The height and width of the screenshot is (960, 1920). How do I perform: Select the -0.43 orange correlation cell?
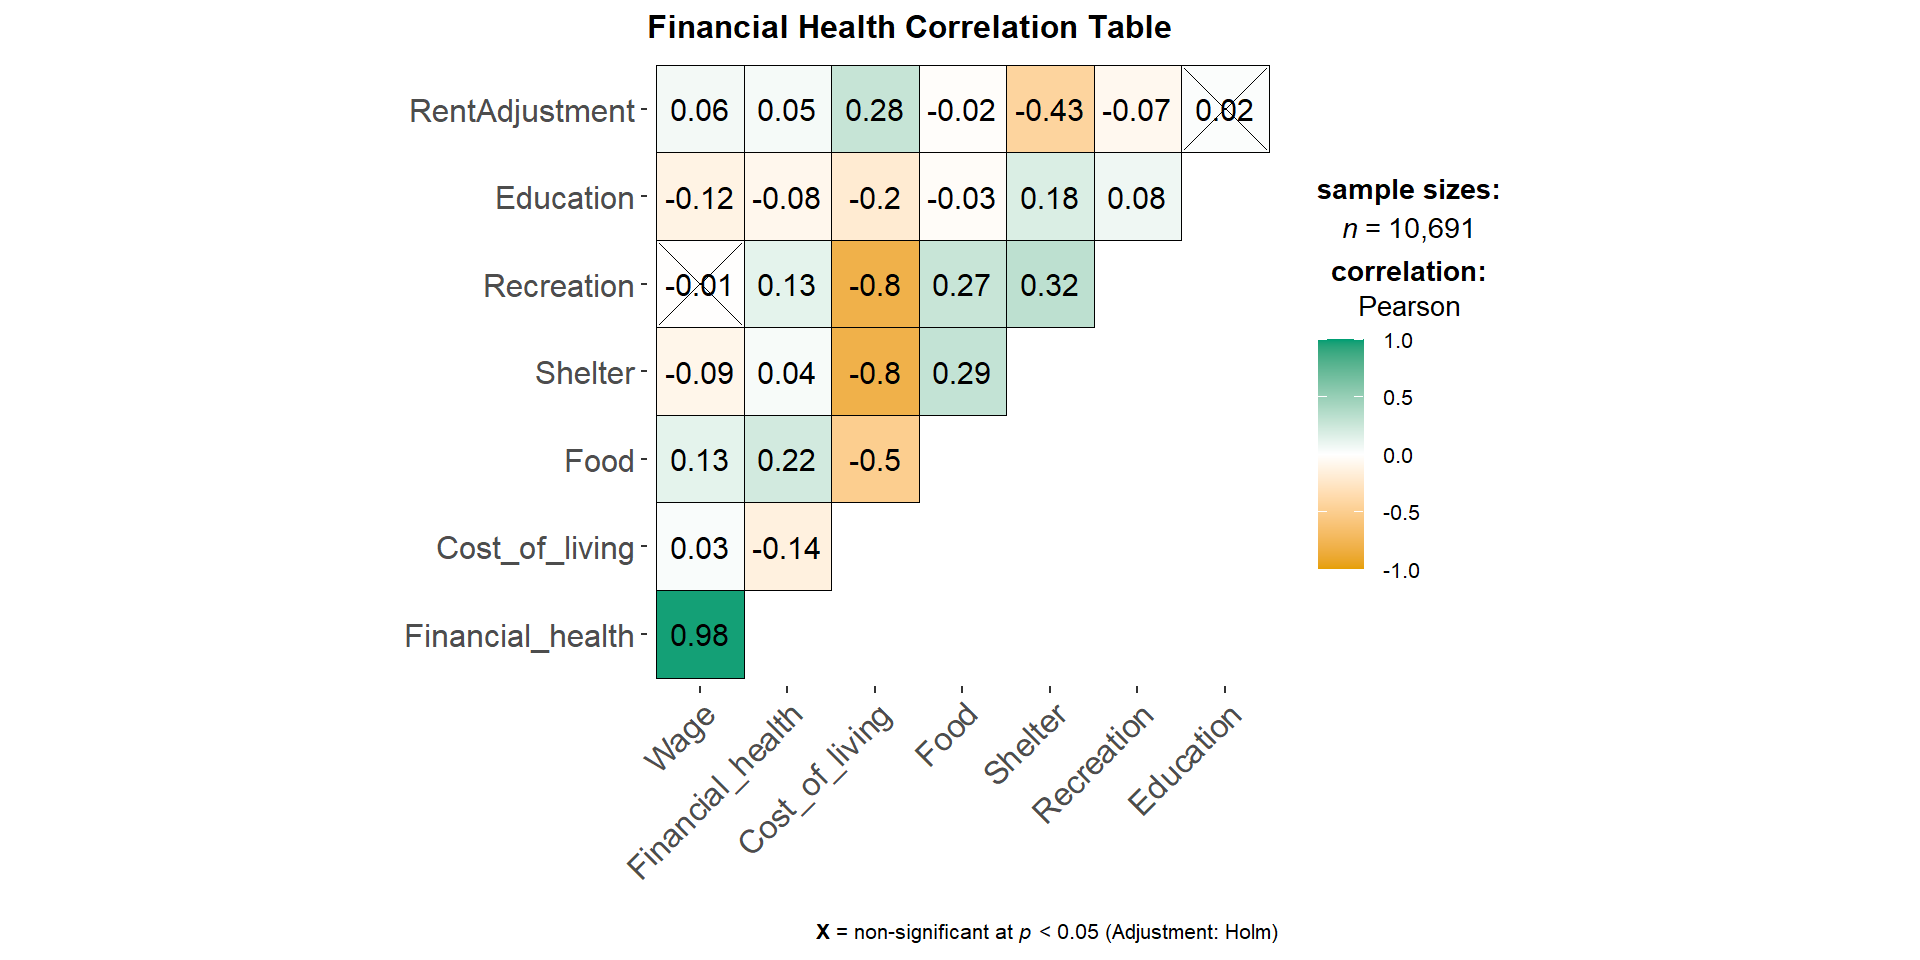[1049, 110]
